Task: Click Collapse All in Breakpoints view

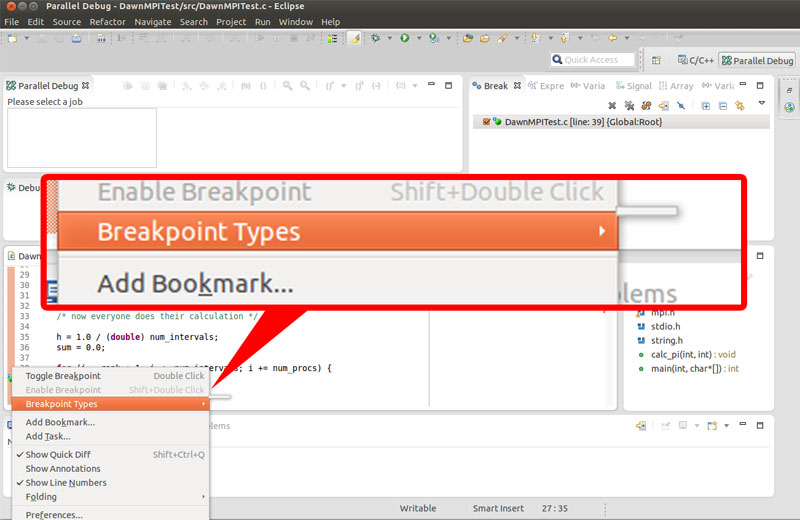Action: pyautogui.click(x=723, y=105)
